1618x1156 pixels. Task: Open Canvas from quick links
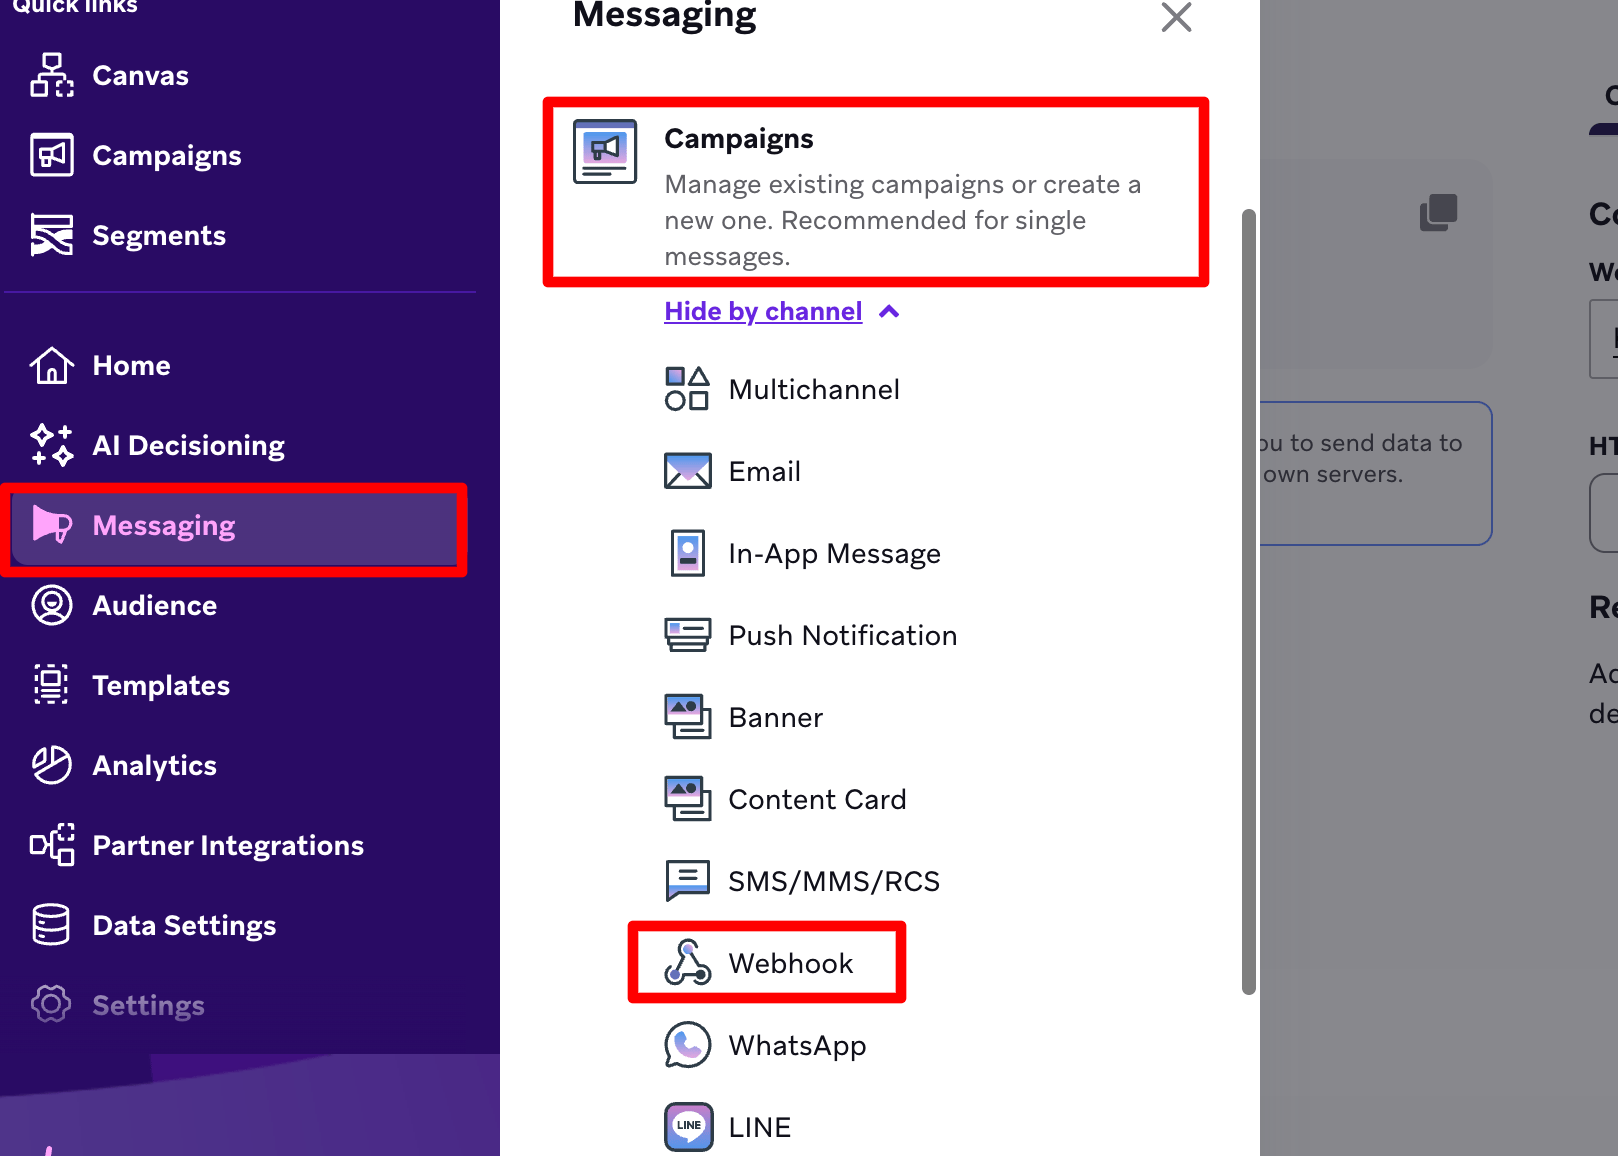pos(140,75)
